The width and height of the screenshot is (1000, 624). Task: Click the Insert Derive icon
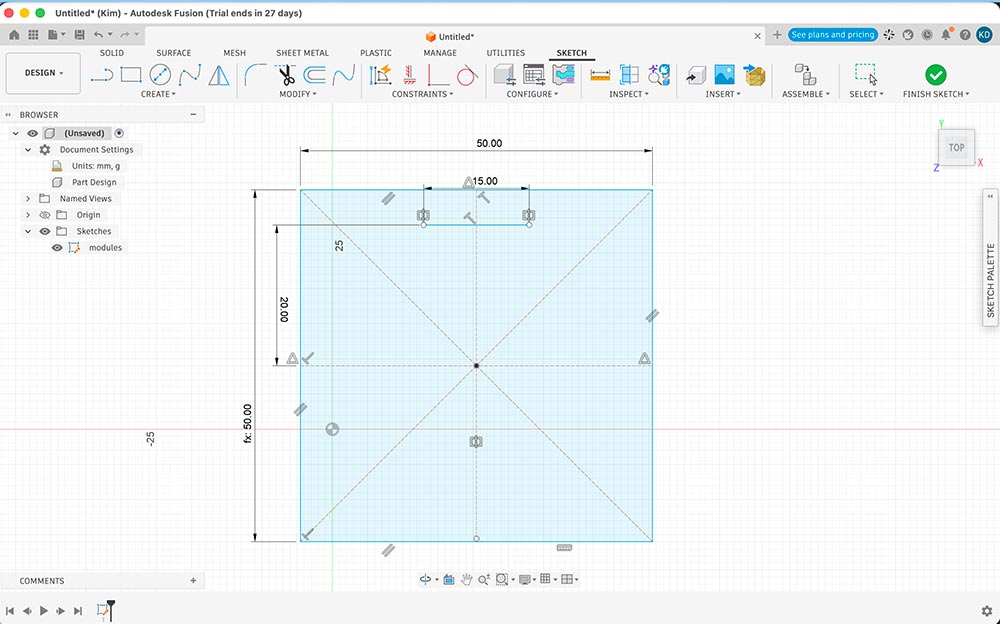pyautogui.click(x=696, y=75)
